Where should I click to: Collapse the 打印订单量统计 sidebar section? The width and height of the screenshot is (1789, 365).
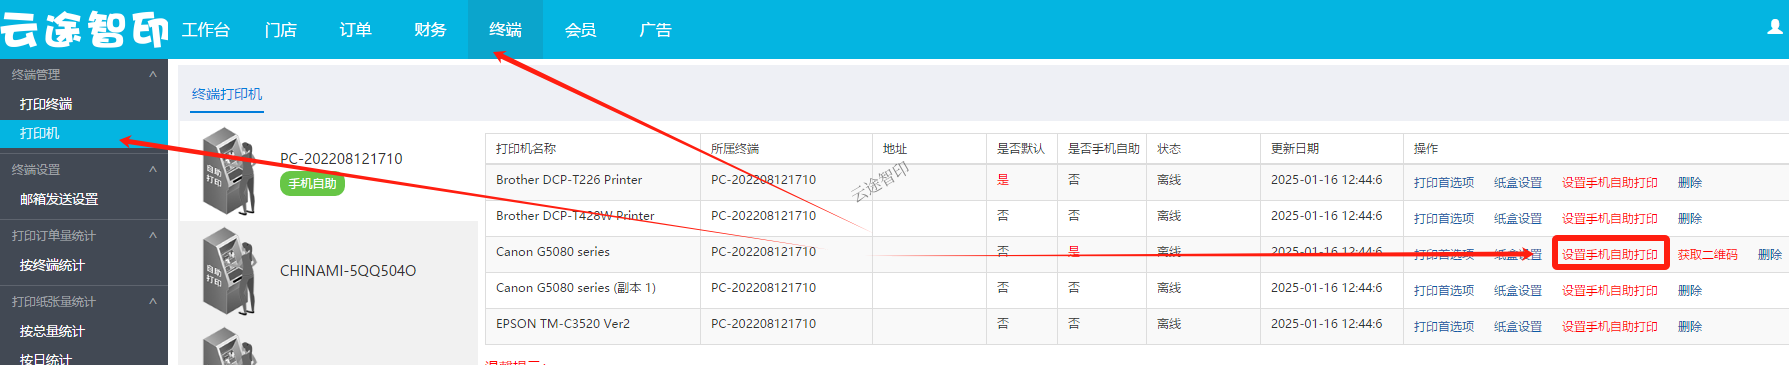(153, 235)
